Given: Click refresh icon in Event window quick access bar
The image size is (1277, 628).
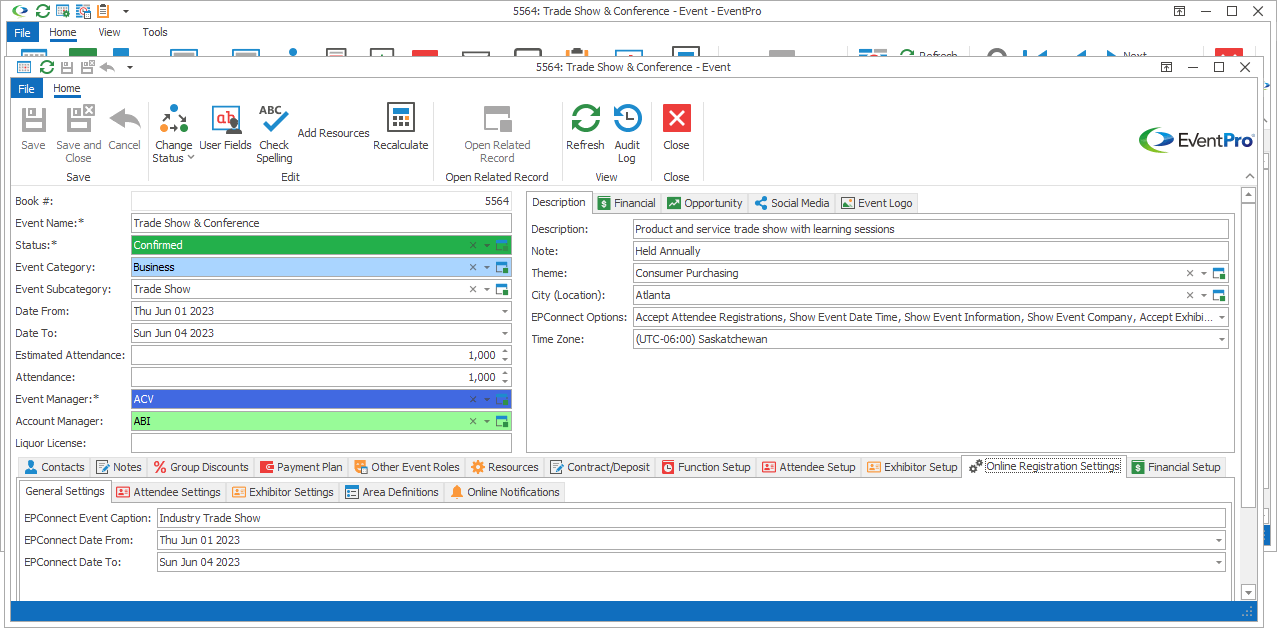Looking at the screenshot, I should [x=45, y=67].
